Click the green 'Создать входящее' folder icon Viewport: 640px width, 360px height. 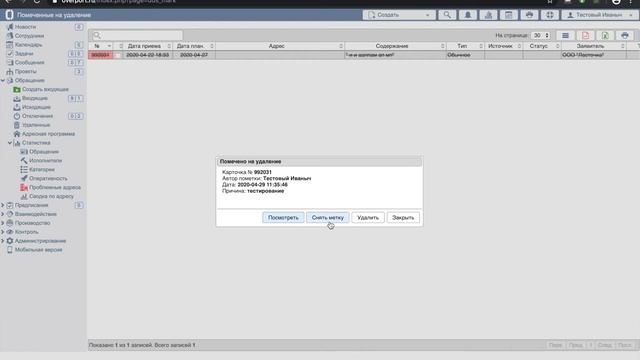tap(17, 89)
